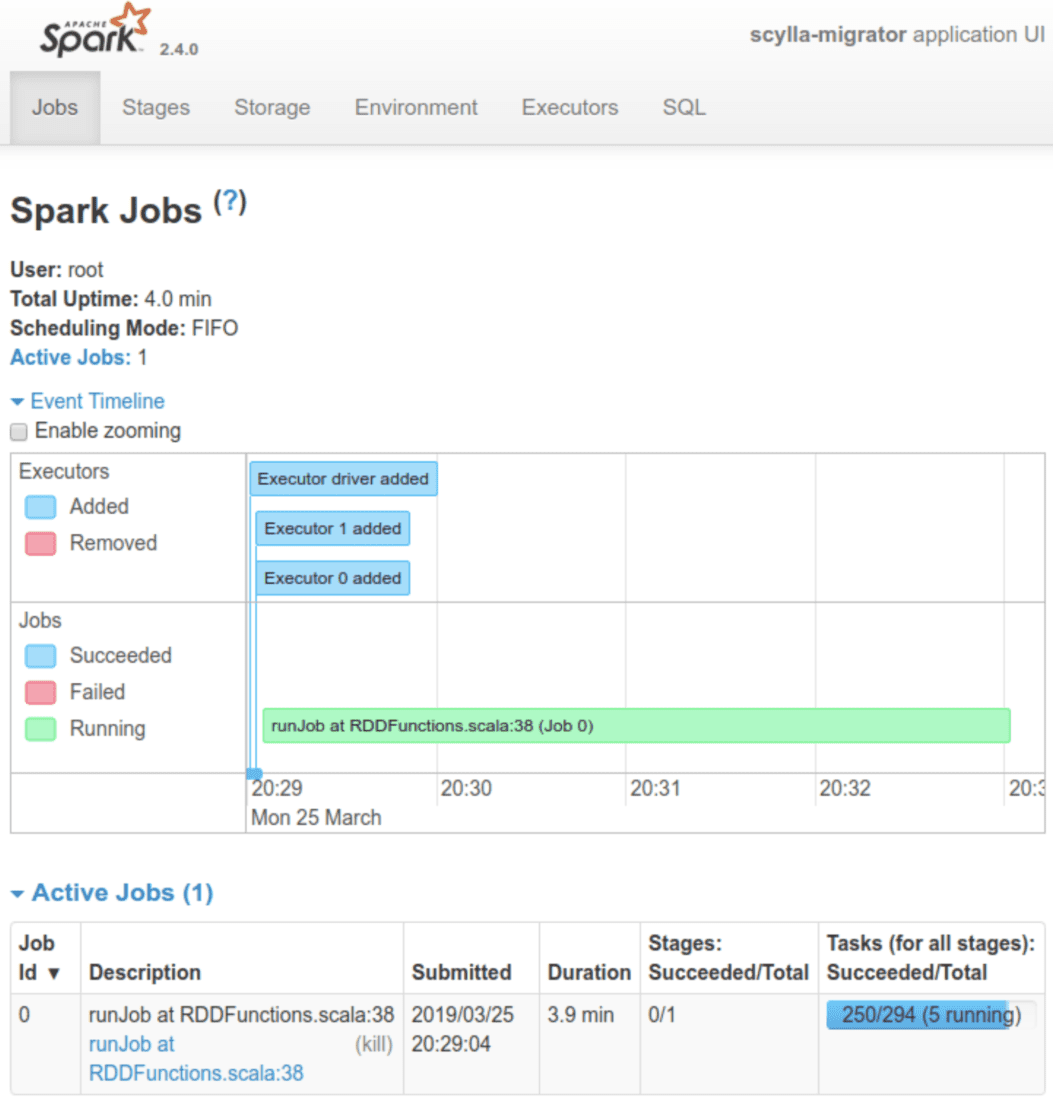The image size is (1053, 1100).
Task: Open the Storage tab
Action: click(x=271, y=107)
